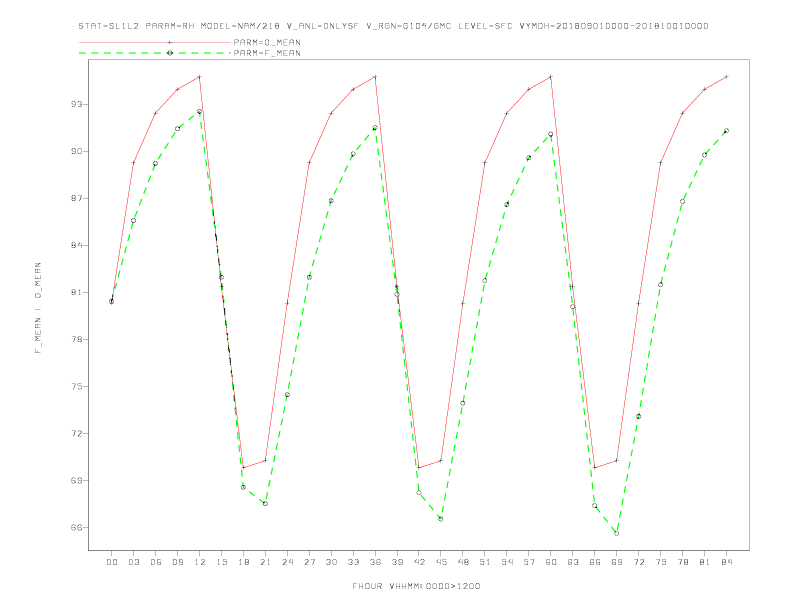The width and height of the screenshot is (792, 612).
Task: Pick the green F_MEAN circle marker at hour 03
Action: (133, 221)
